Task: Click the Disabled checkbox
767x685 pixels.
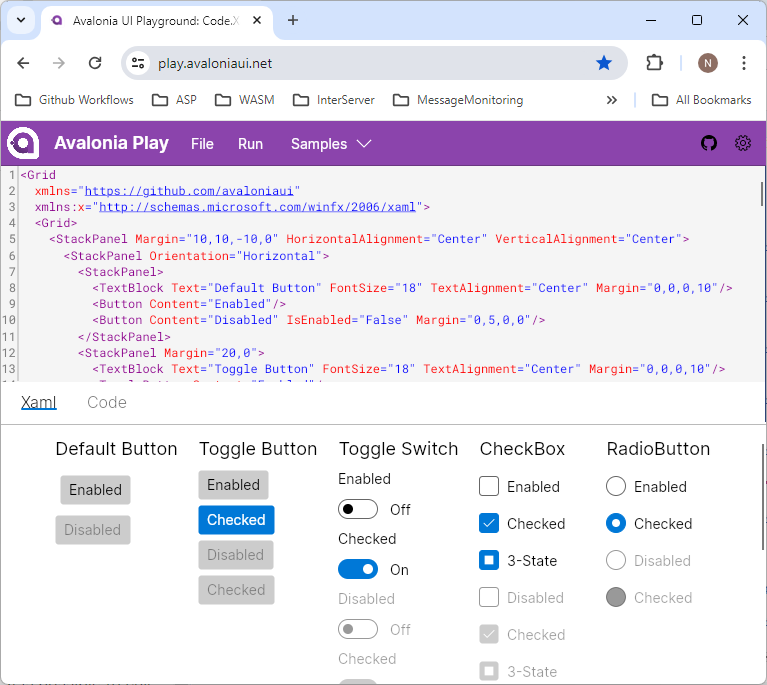Action: pyautogui.click(x=489, y=597)
